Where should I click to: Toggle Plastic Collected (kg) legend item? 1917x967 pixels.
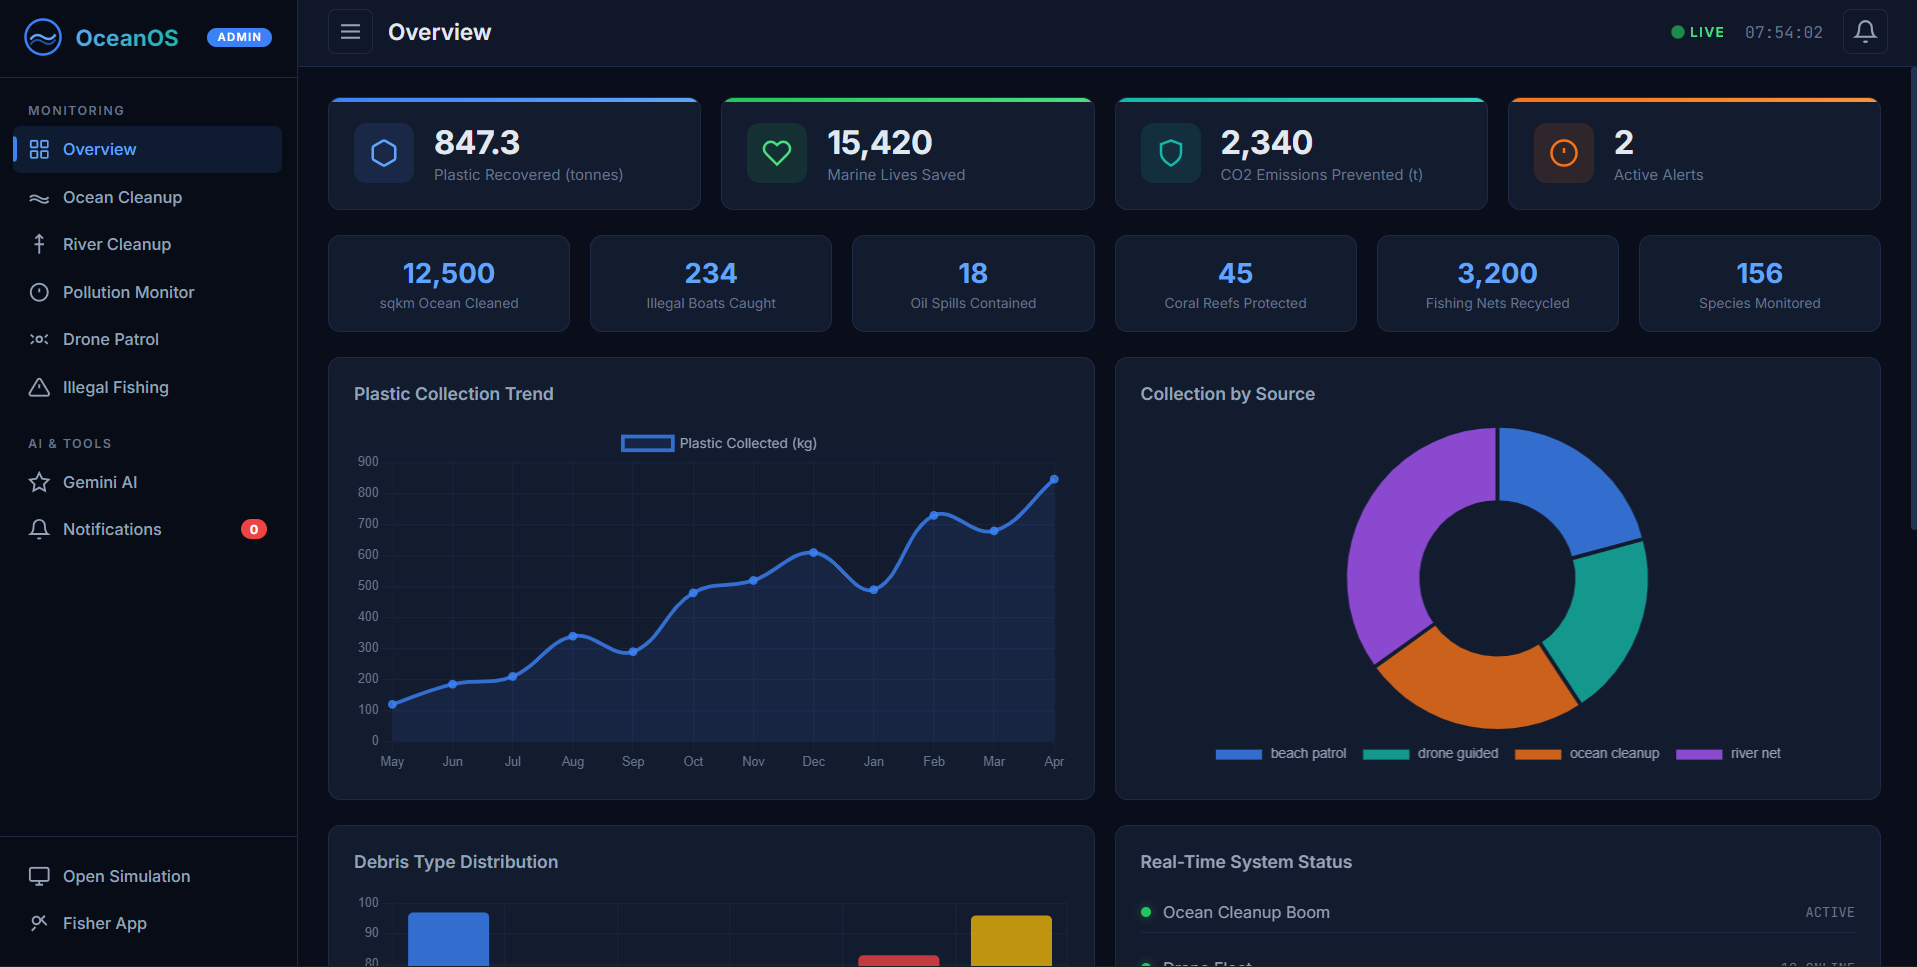pyautogui.click(x=718, y=443)
